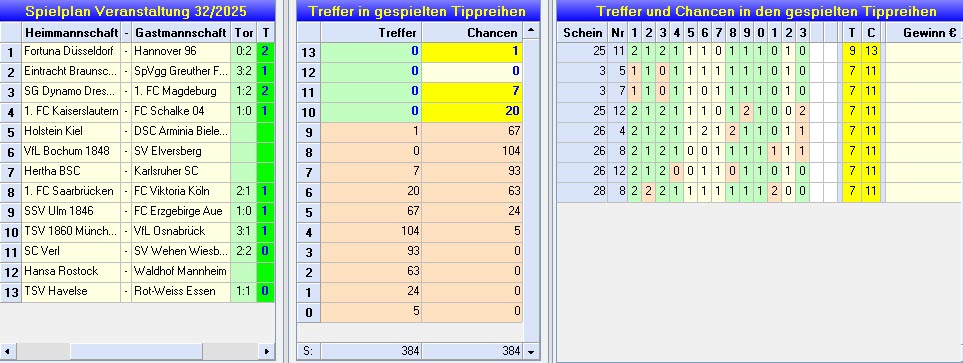This screenshot has width=963, height=363.
Task: Click the Chancen column header
Action: [472, 33]
